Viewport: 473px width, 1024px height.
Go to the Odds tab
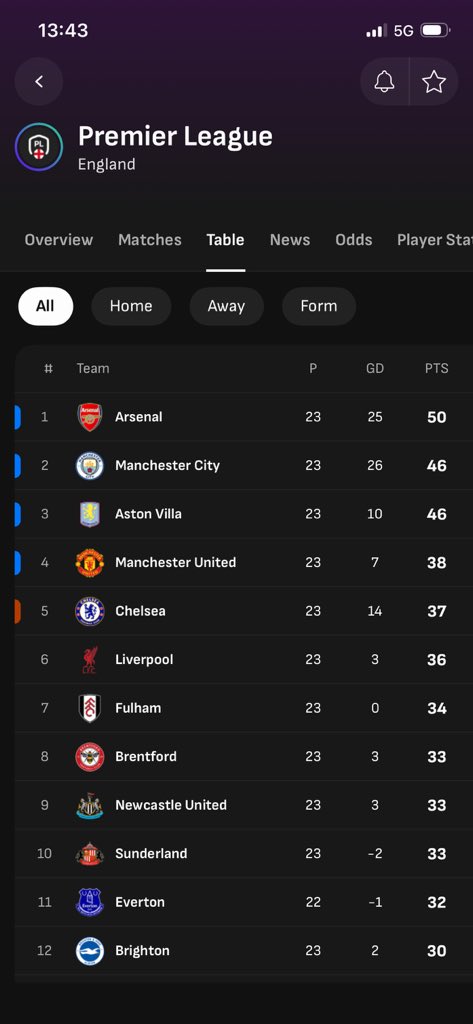(x=353, y=240)
